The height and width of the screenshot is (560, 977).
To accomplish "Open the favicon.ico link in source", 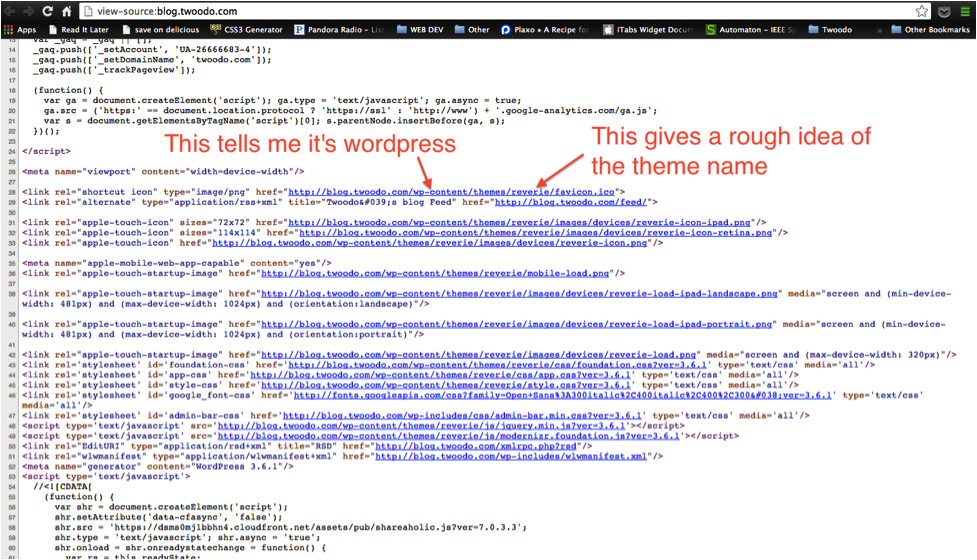I will click(451, 192).
